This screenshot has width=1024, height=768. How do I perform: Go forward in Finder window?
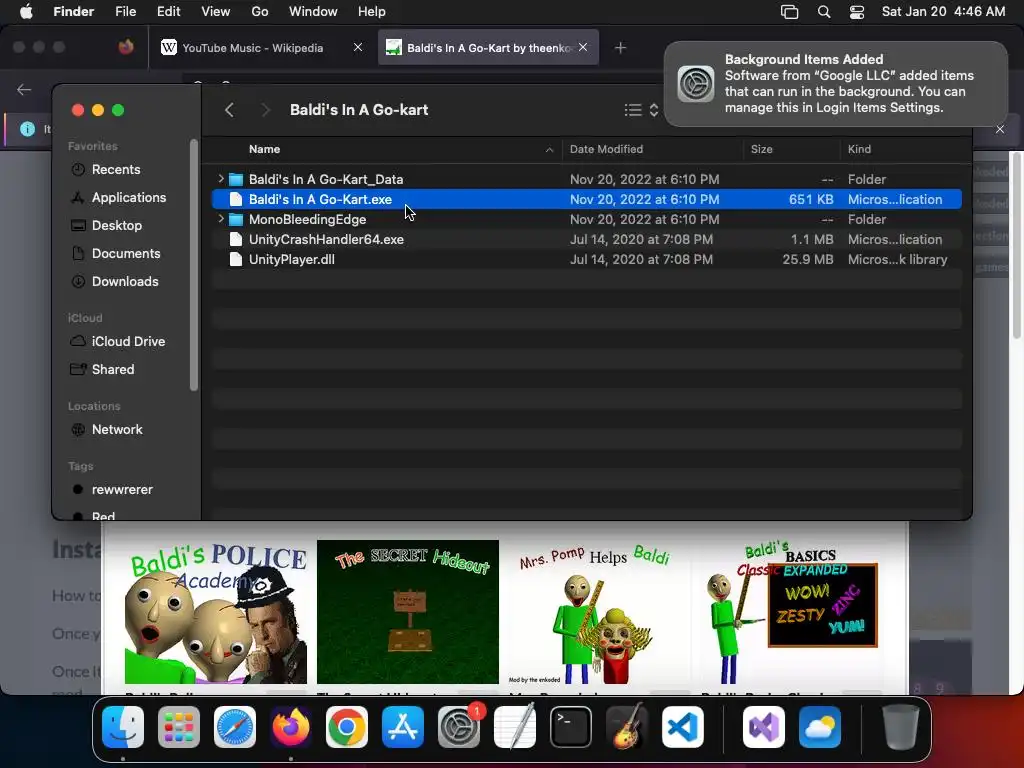click(x=265, y=110)
